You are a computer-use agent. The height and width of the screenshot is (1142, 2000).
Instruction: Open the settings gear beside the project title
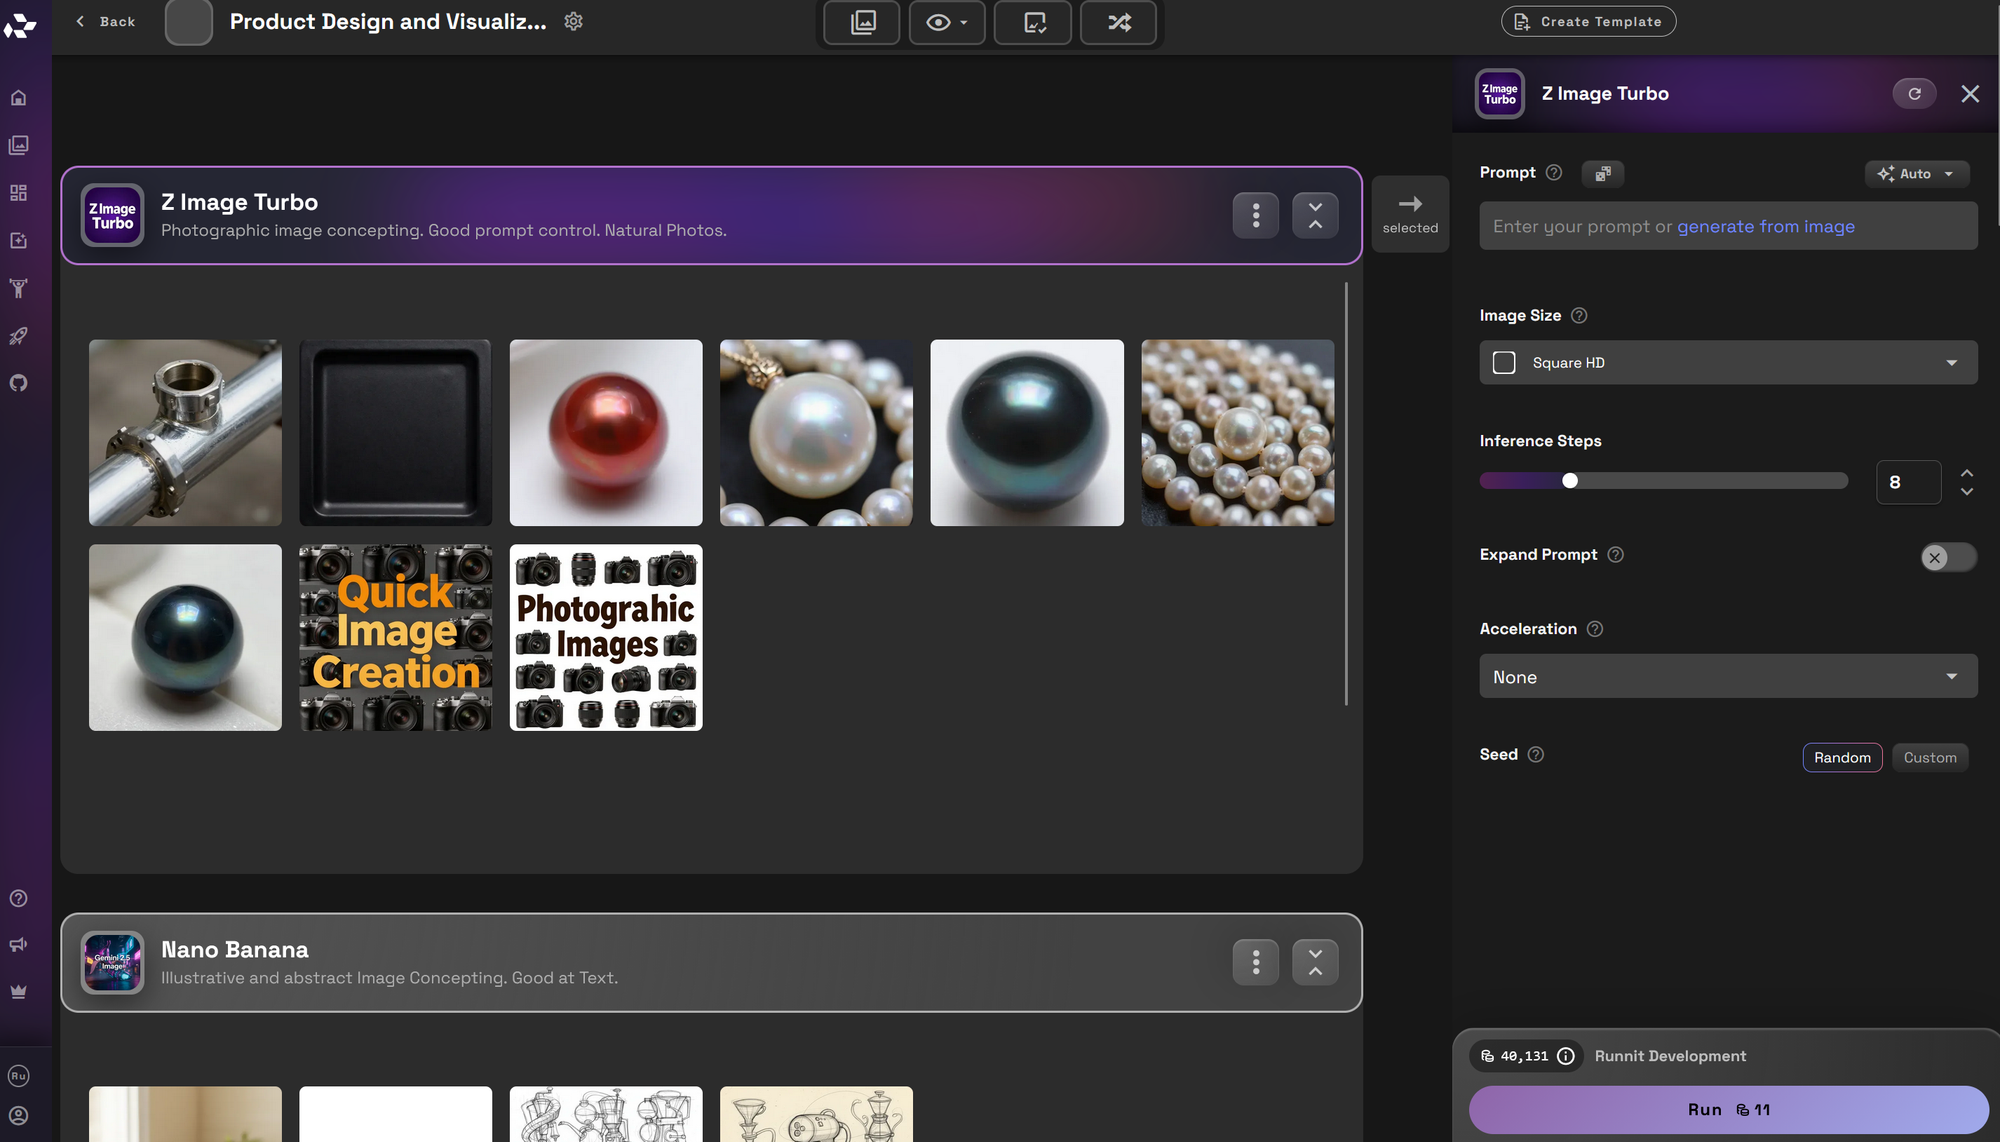click(x=573, y=21)
